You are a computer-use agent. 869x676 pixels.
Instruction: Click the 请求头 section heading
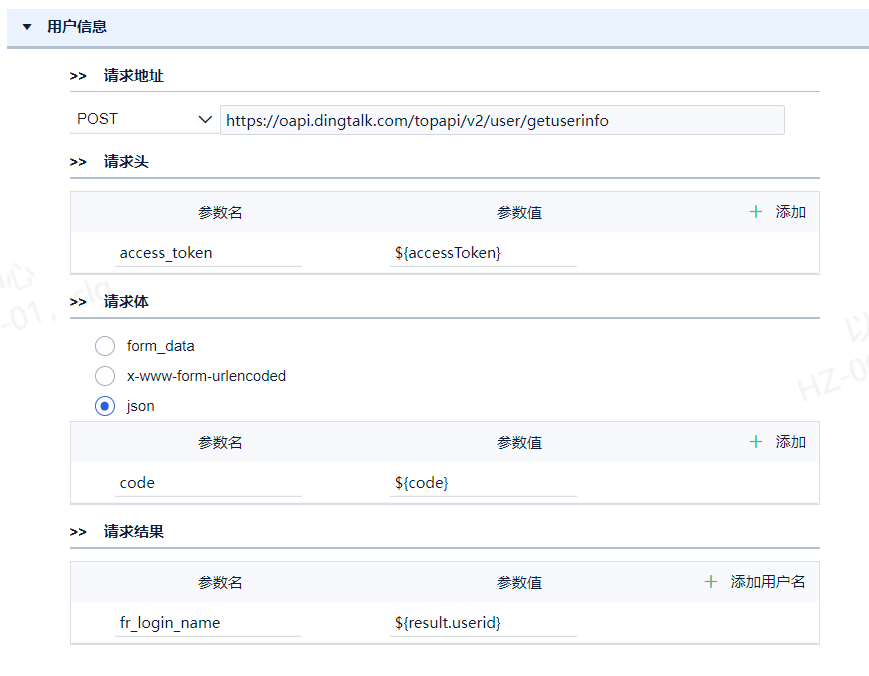126,162
